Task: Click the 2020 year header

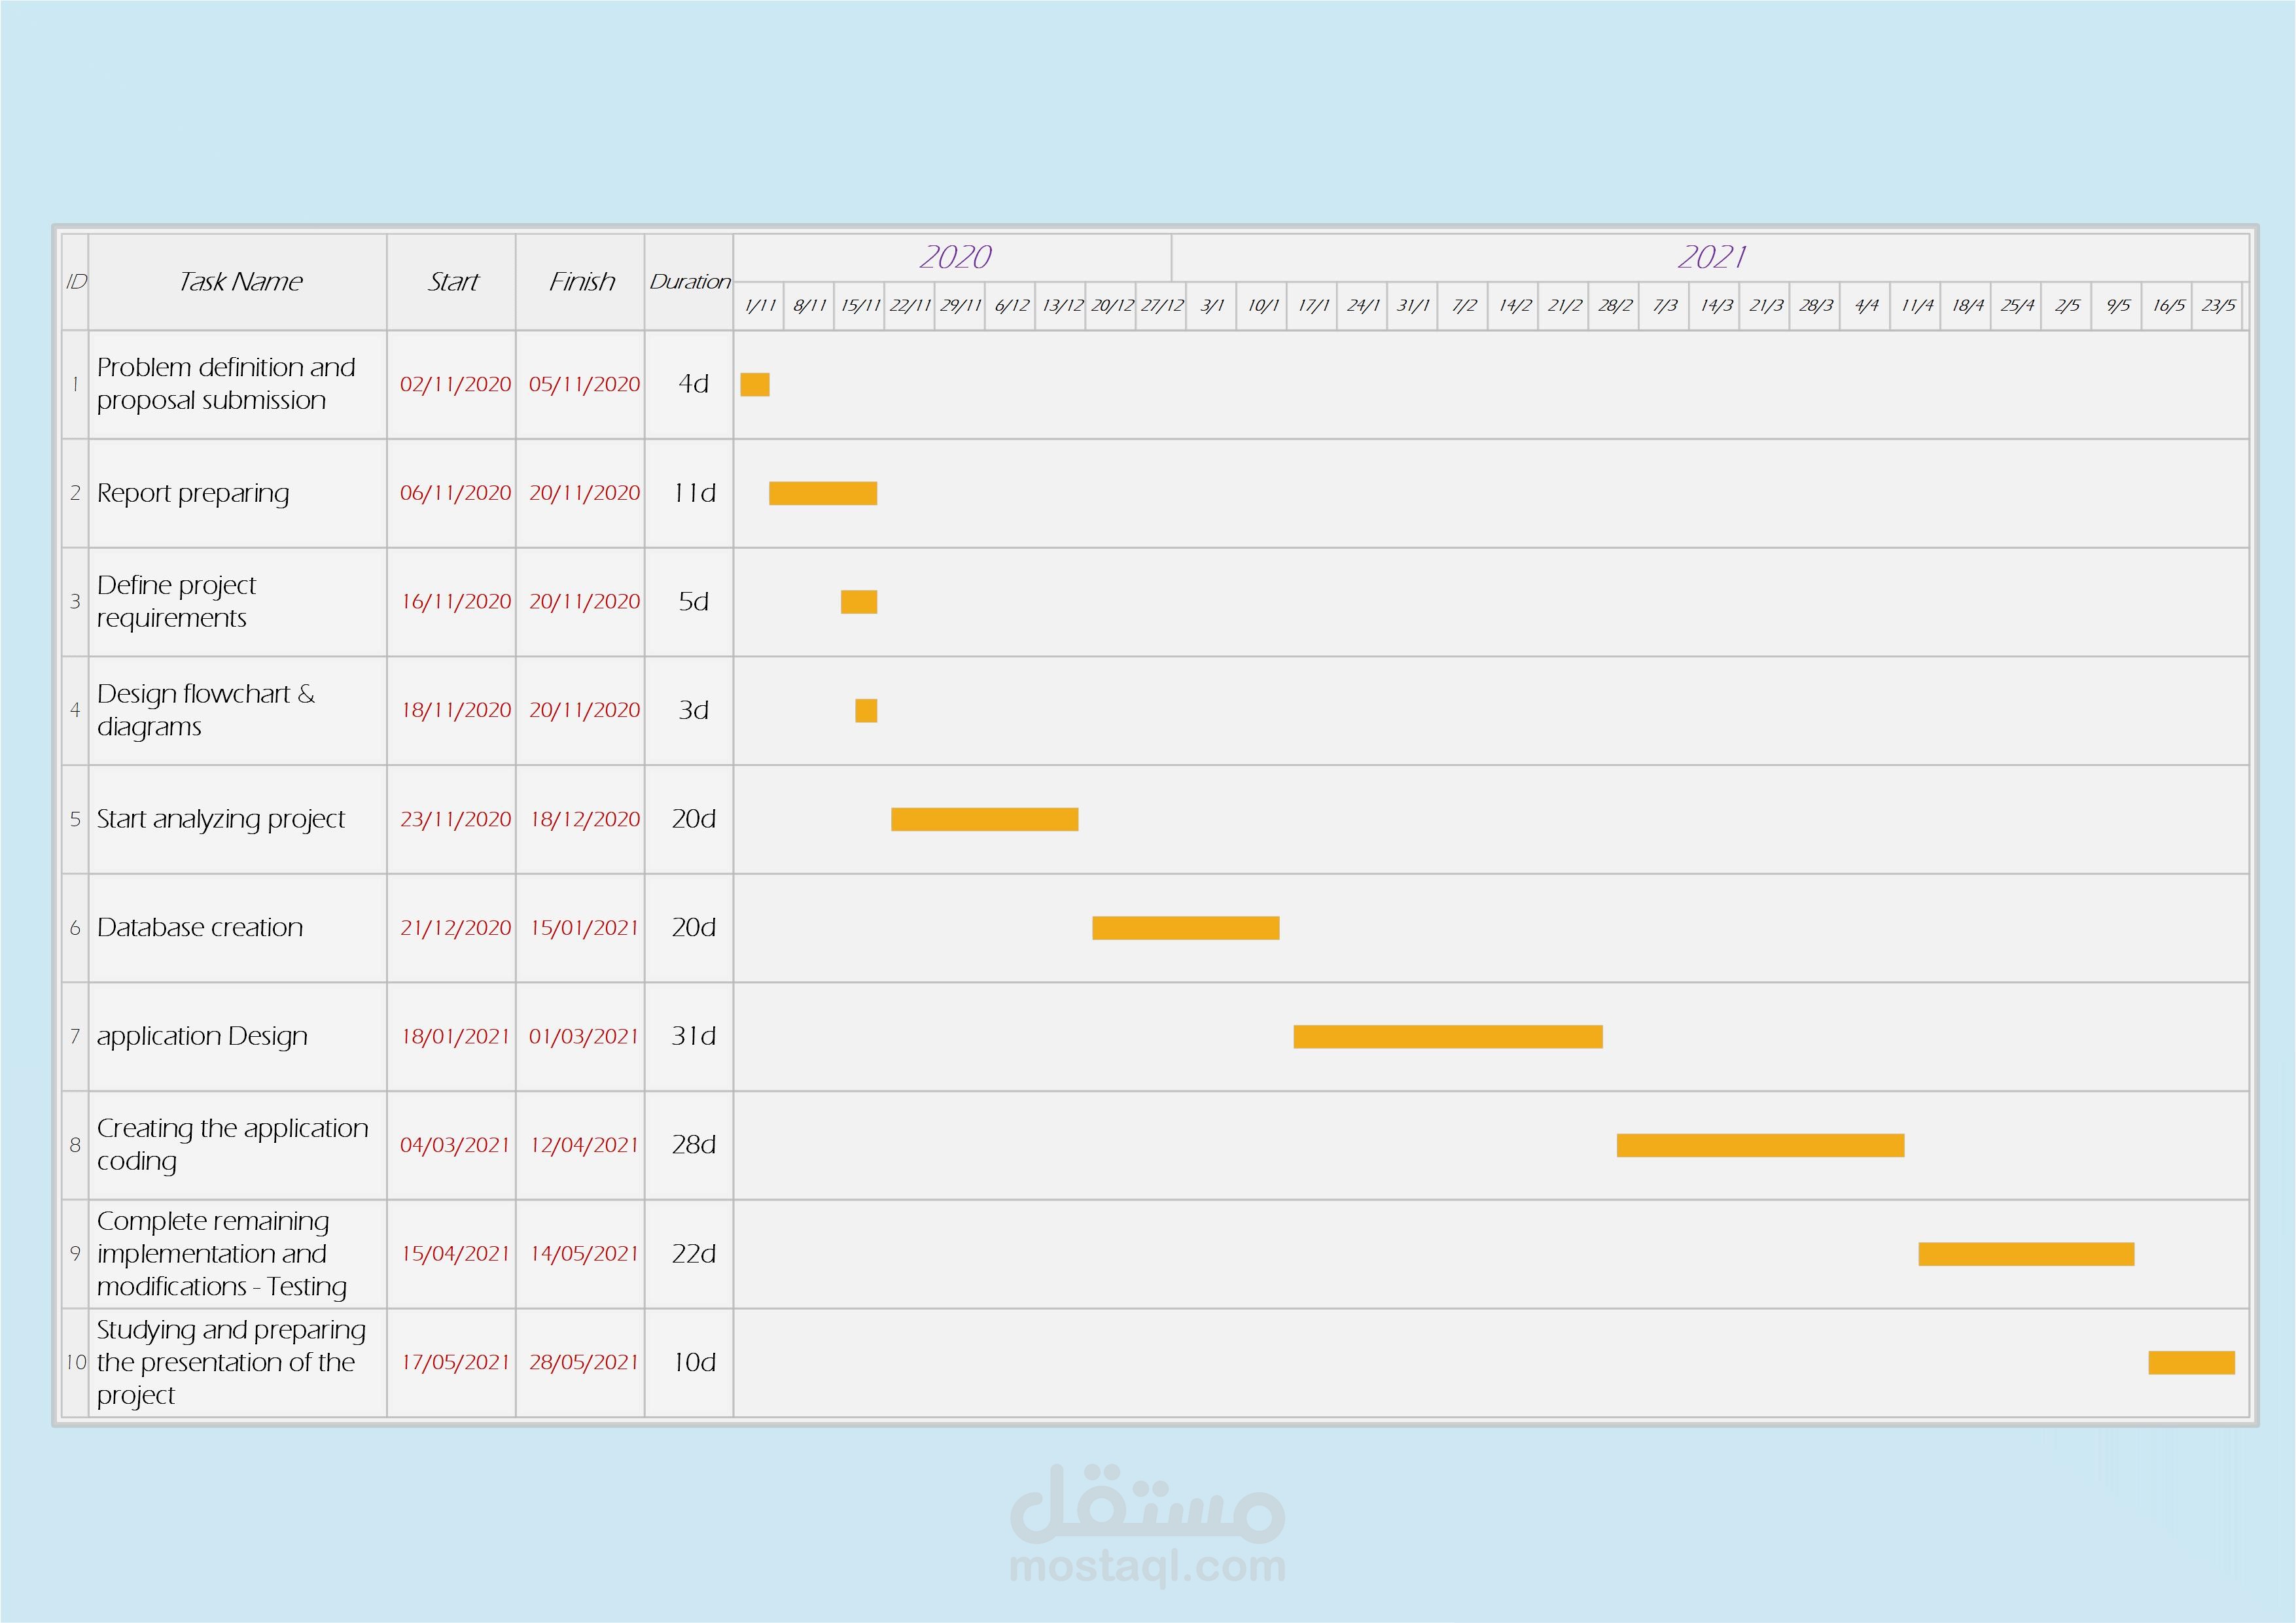Action: (954, 257)
